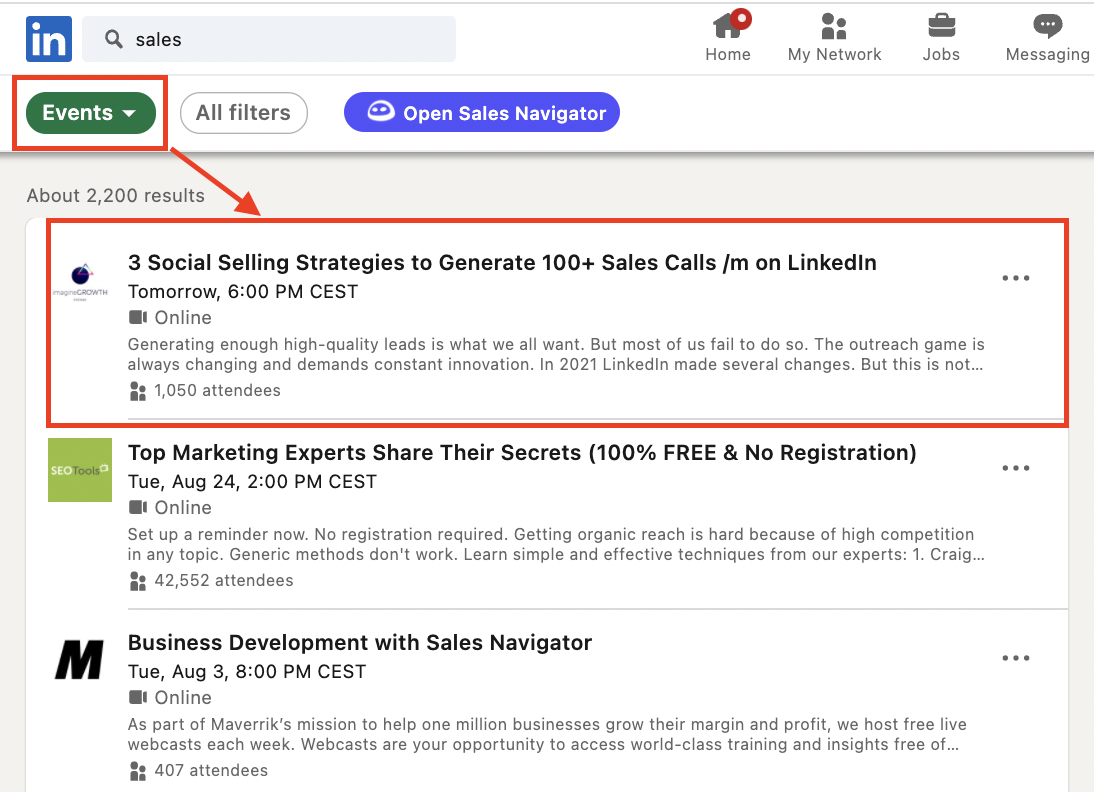Click the 407 attendees text

(x=211, y=770)
